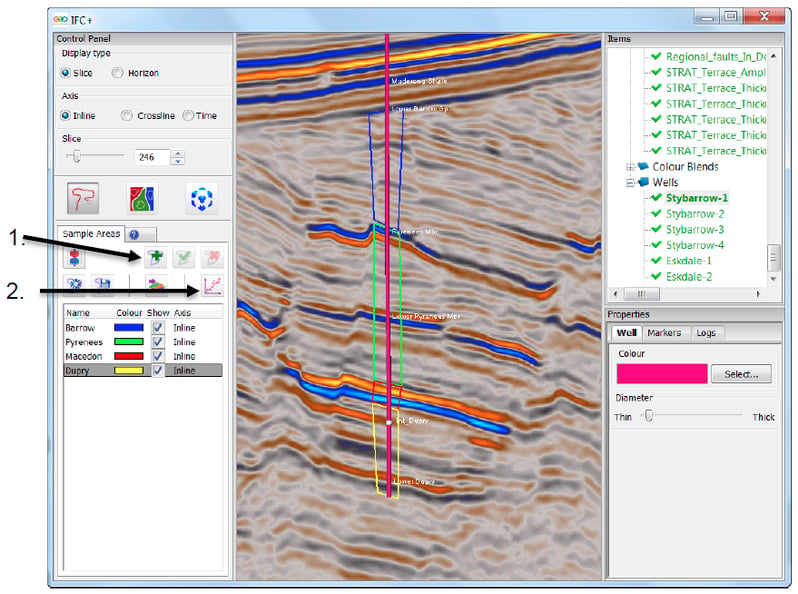The height and width of the screenshot is (594, 798).
Task: Click the red and blue well sampling icon
Action: pyautogui.click(x=74, y=258)
